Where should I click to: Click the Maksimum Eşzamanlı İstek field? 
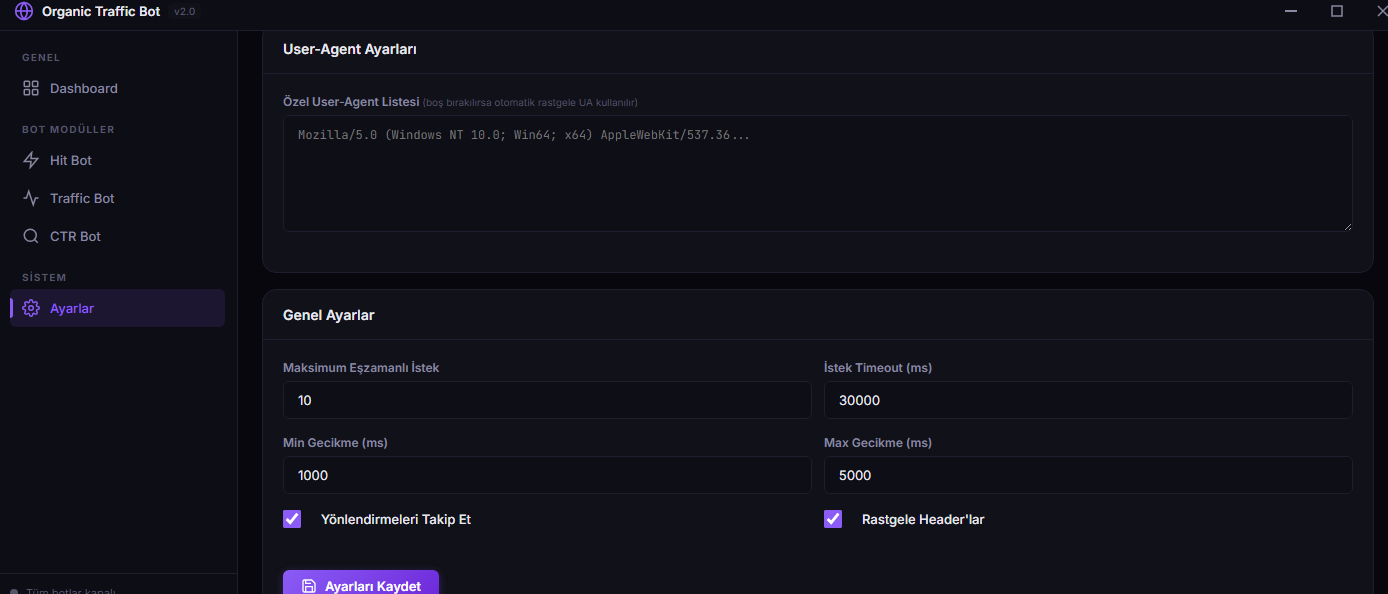coord(547,400)
